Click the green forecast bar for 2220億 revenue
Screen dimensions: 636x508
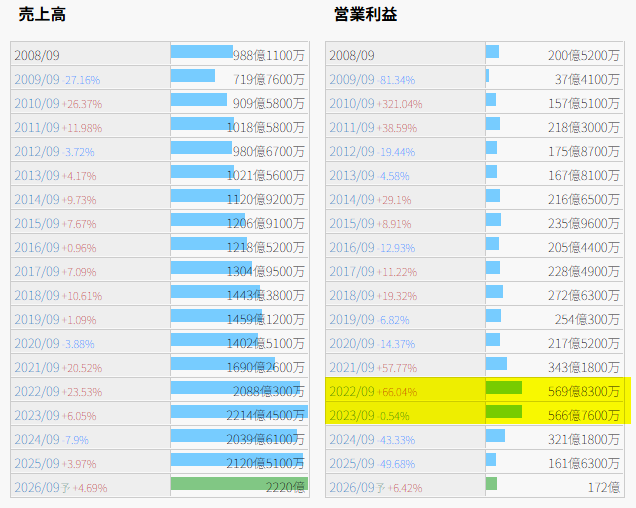pos(238,484)
